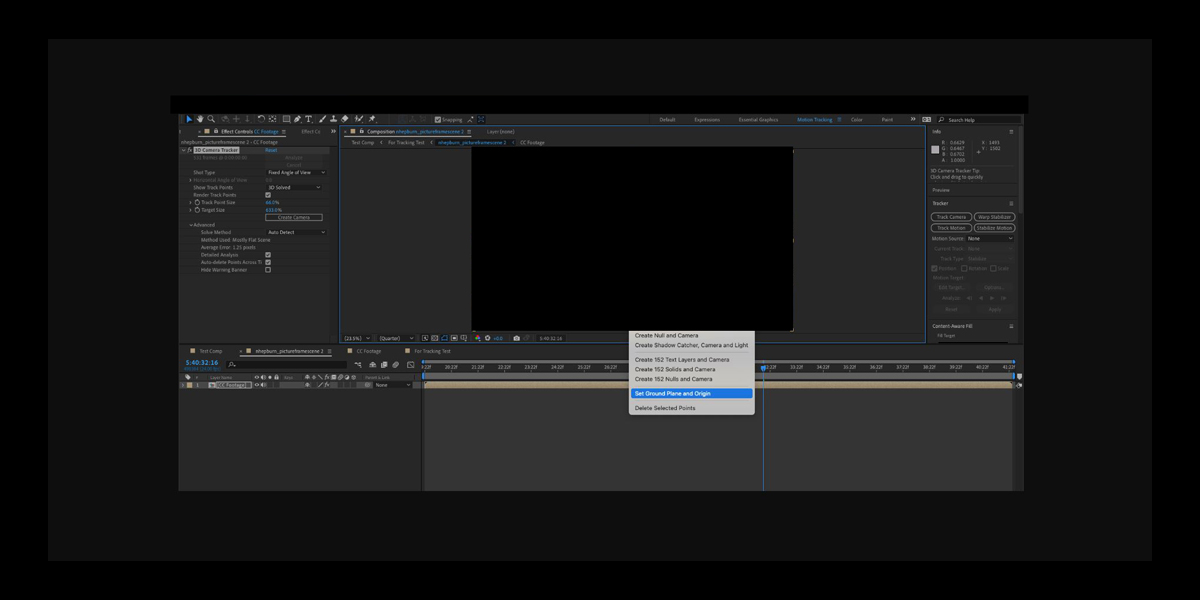
Task: Toggle the Position checkbox in Tracker
Action: (935, 268)
